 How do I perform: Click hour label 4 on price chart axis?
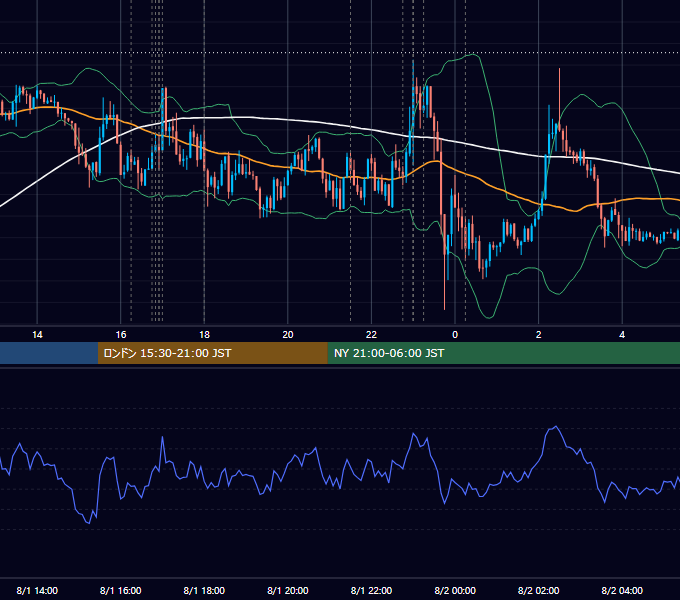tap(622, 335)
